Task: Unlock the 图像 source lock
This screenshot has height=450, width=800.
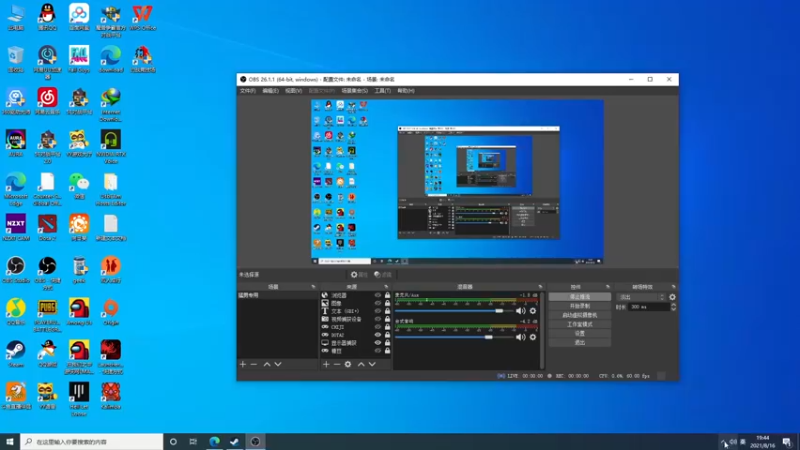Action: [x=387, y=303]
